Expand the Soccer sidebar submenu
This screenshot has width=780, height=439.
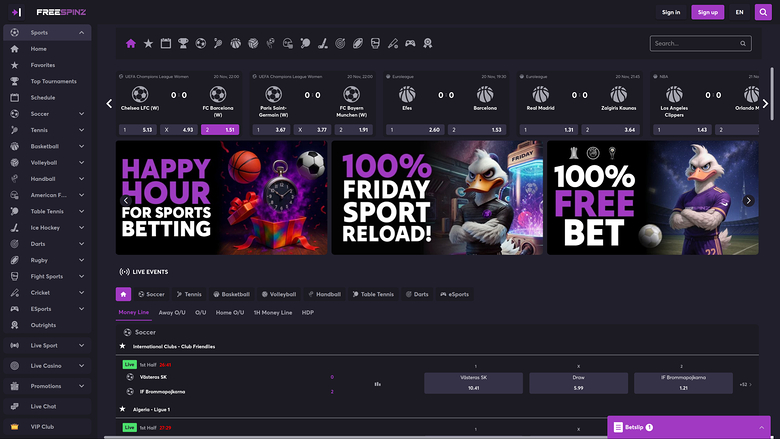click(82, 114)
